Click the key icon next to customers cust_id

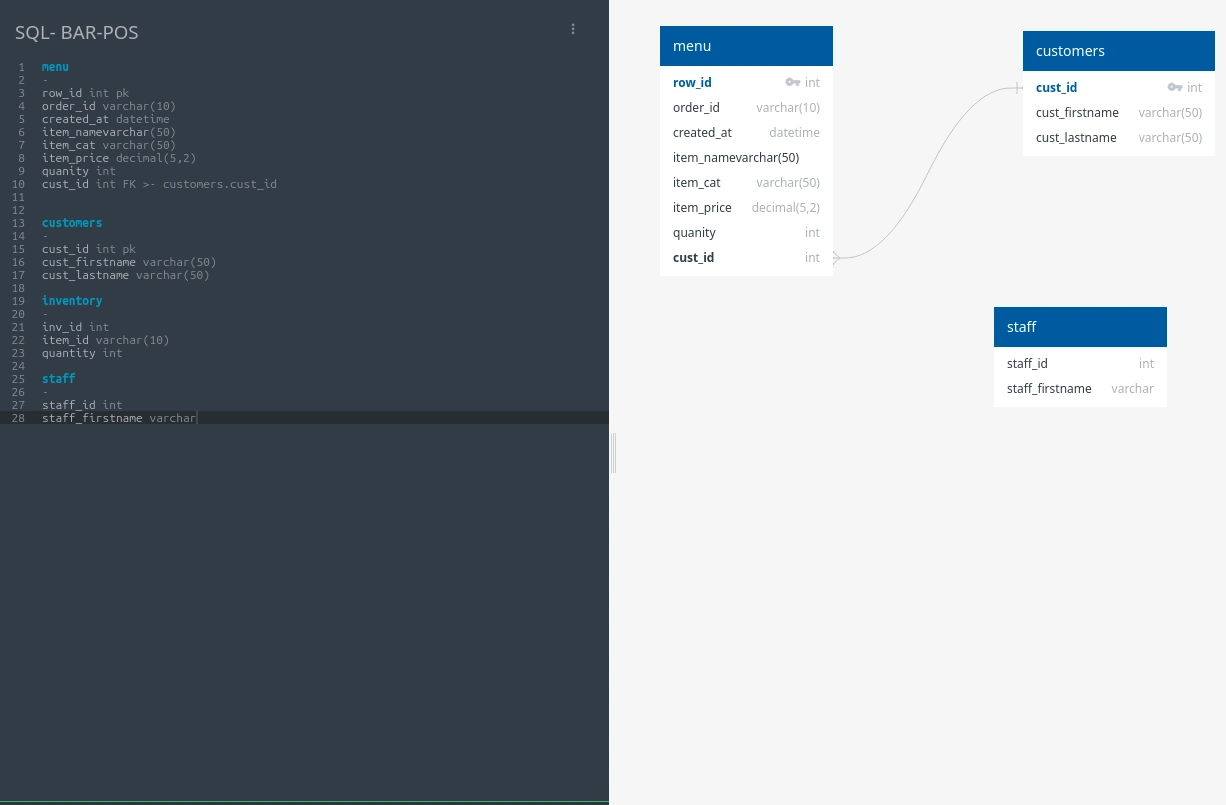click(x=1174, y=88)
